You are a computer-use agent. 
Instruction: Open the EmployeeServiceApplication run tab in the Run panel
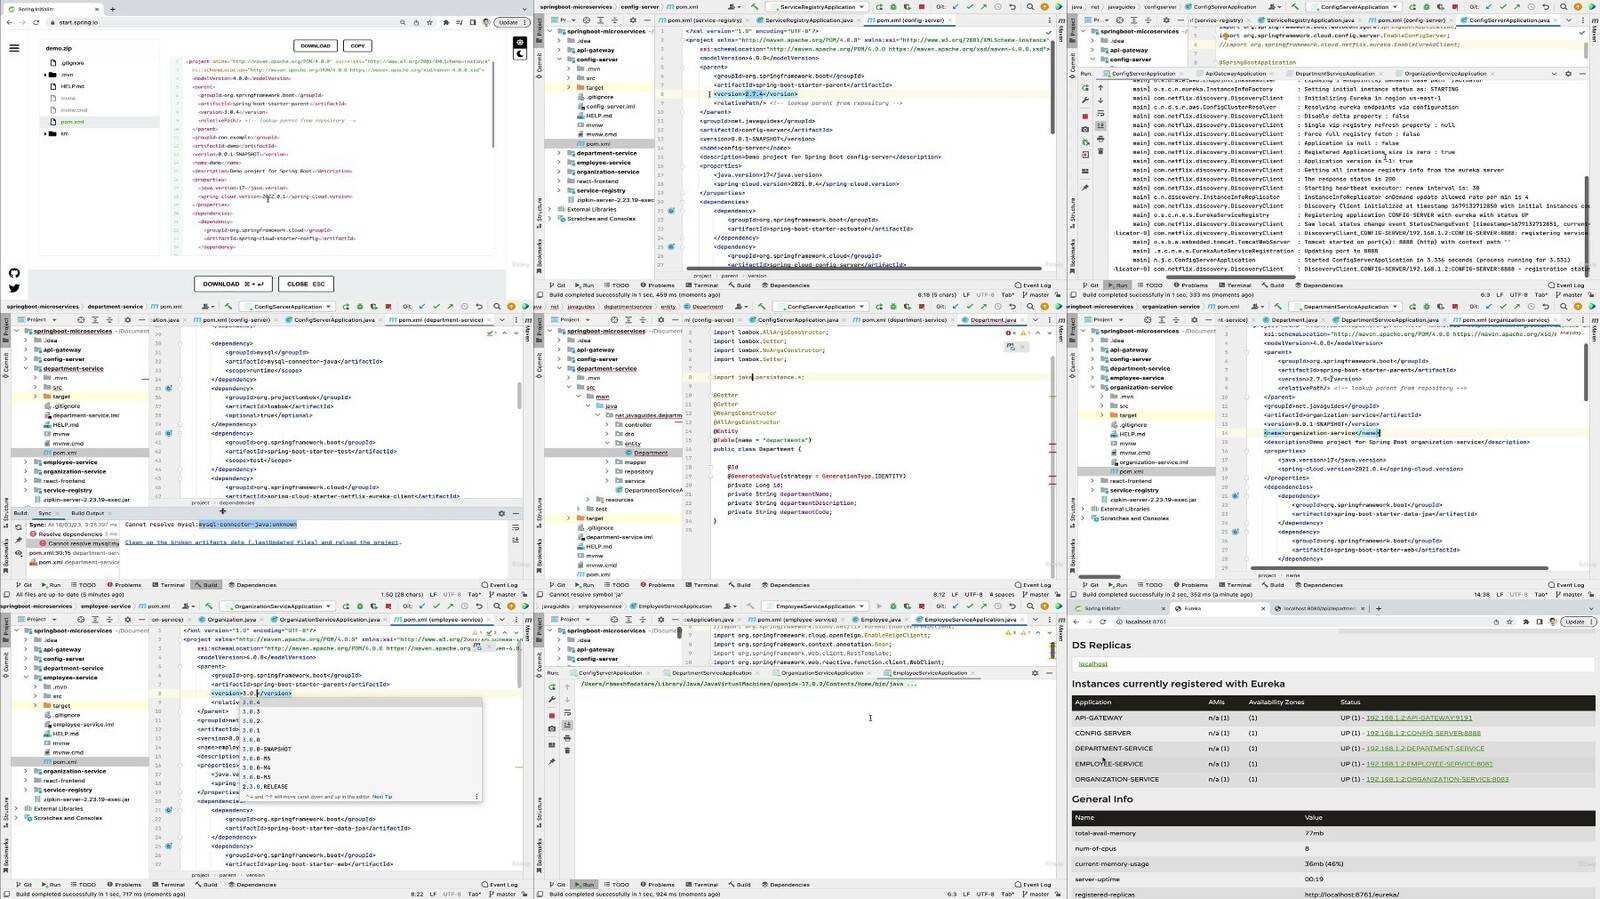[930, 673]
